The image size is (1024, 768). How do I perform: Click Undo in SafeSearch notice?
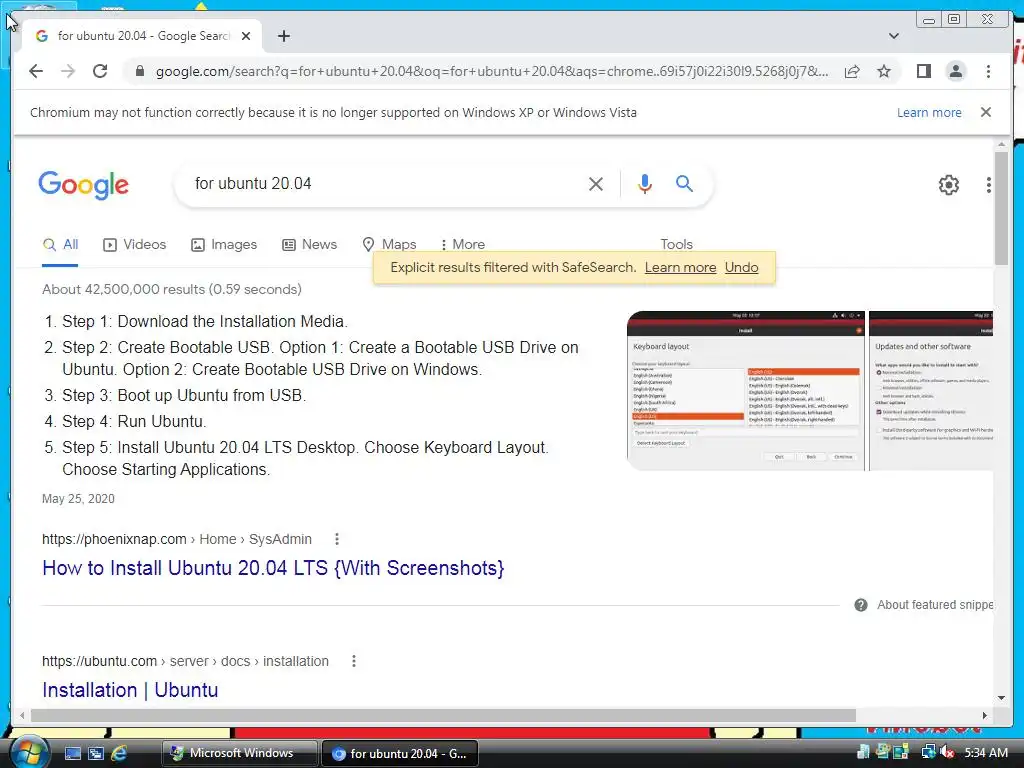click(741, 267)
